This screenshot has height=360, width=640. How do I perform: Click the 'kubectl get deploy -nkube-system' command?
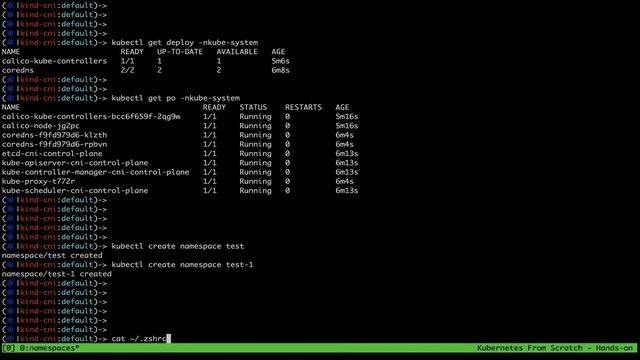184,42
